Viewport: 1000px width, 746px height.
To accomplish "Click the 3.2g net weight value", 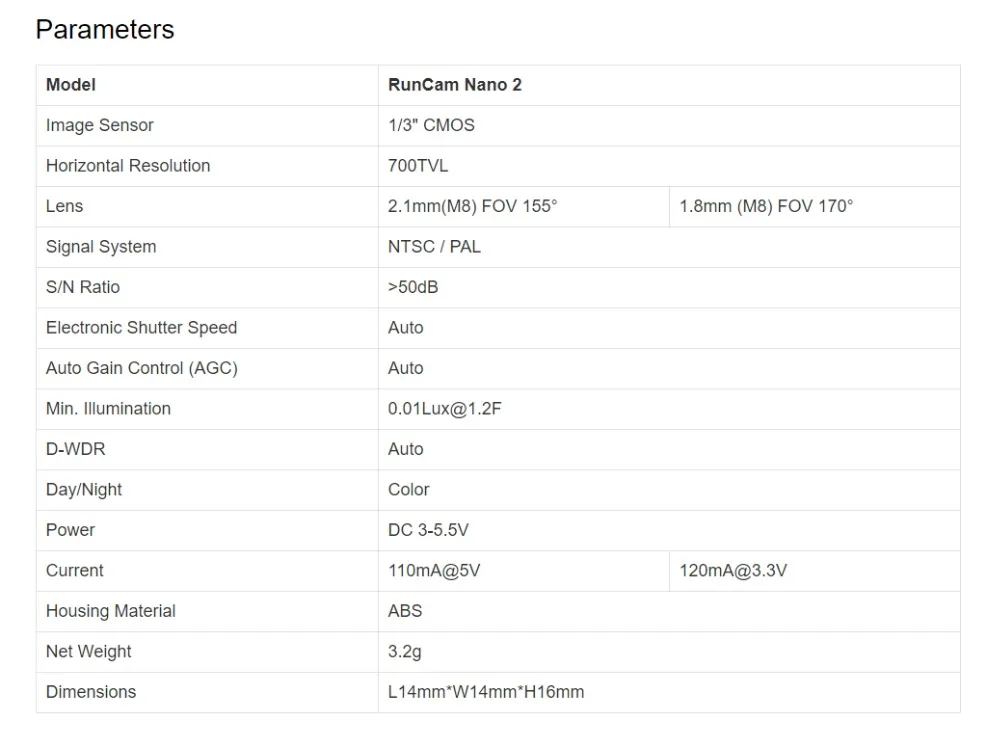I will (404, 652).
